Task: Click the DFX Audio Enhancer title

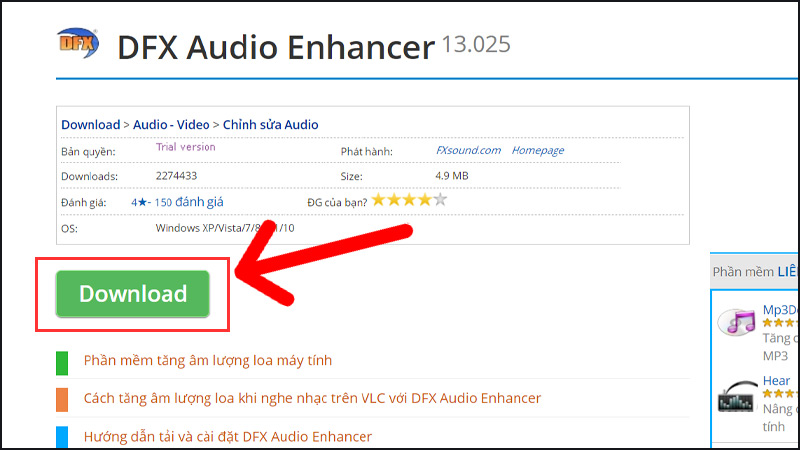Action: point(276,47)
